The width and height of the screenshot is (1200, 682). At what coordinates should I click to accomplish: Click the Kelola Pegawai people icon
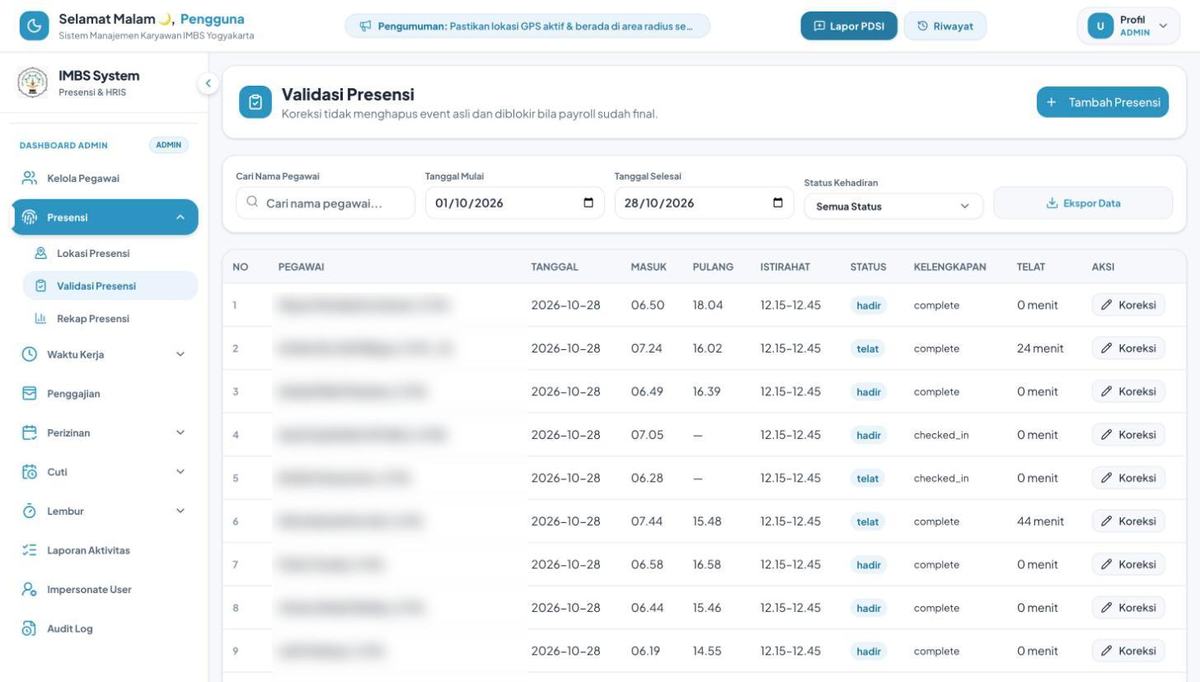point(30,178)
